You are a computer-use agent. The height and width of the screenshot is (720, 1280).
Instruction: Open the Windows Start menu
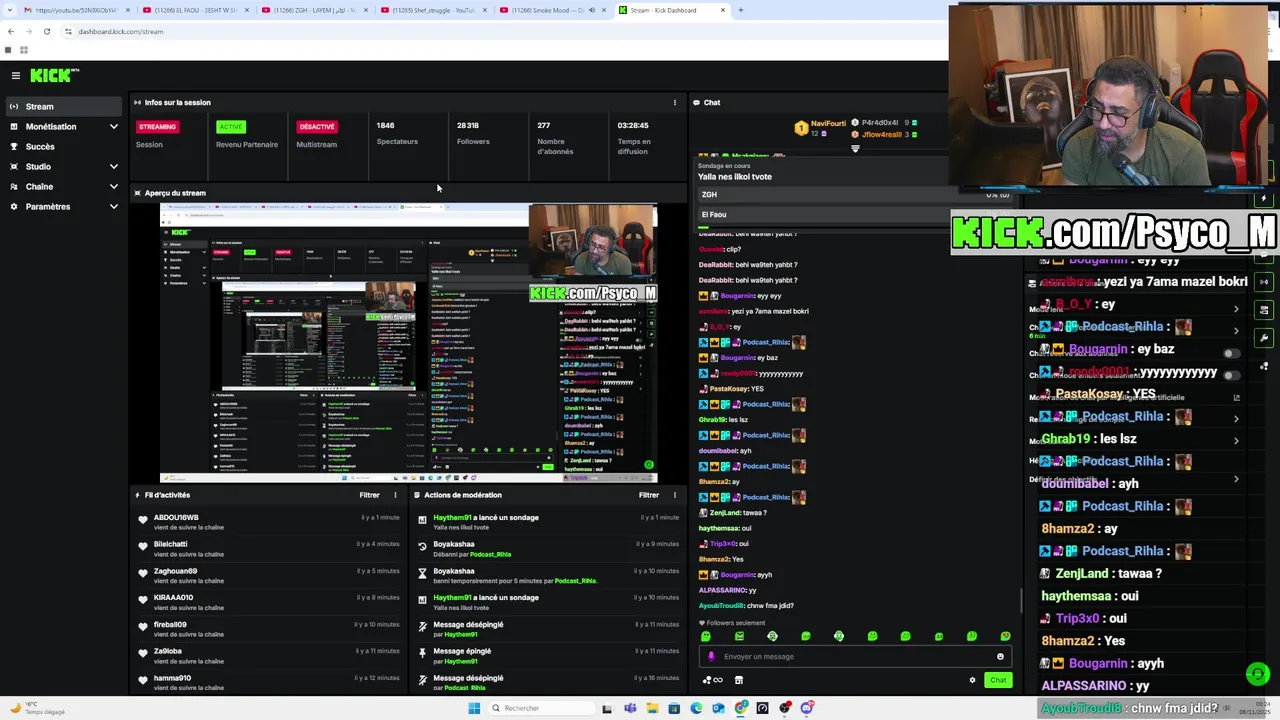[474, 708]
